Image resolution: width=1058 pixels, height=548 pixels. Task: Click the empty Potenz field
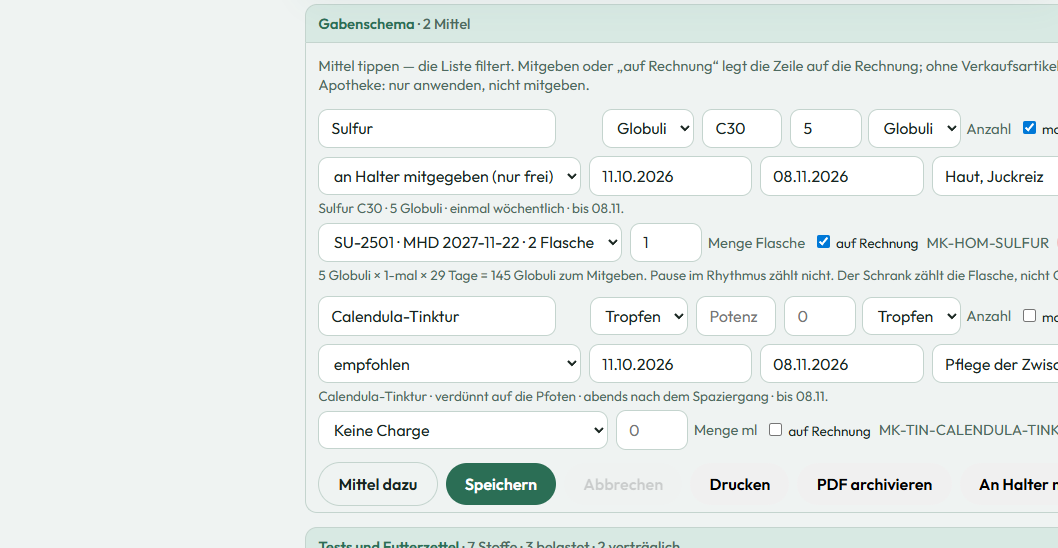point(736,316)
